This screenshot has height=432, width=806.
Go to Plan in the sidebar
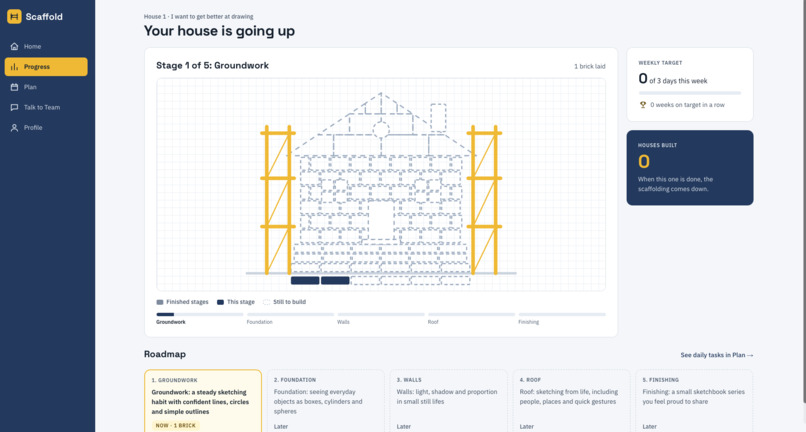pos(46,87)
